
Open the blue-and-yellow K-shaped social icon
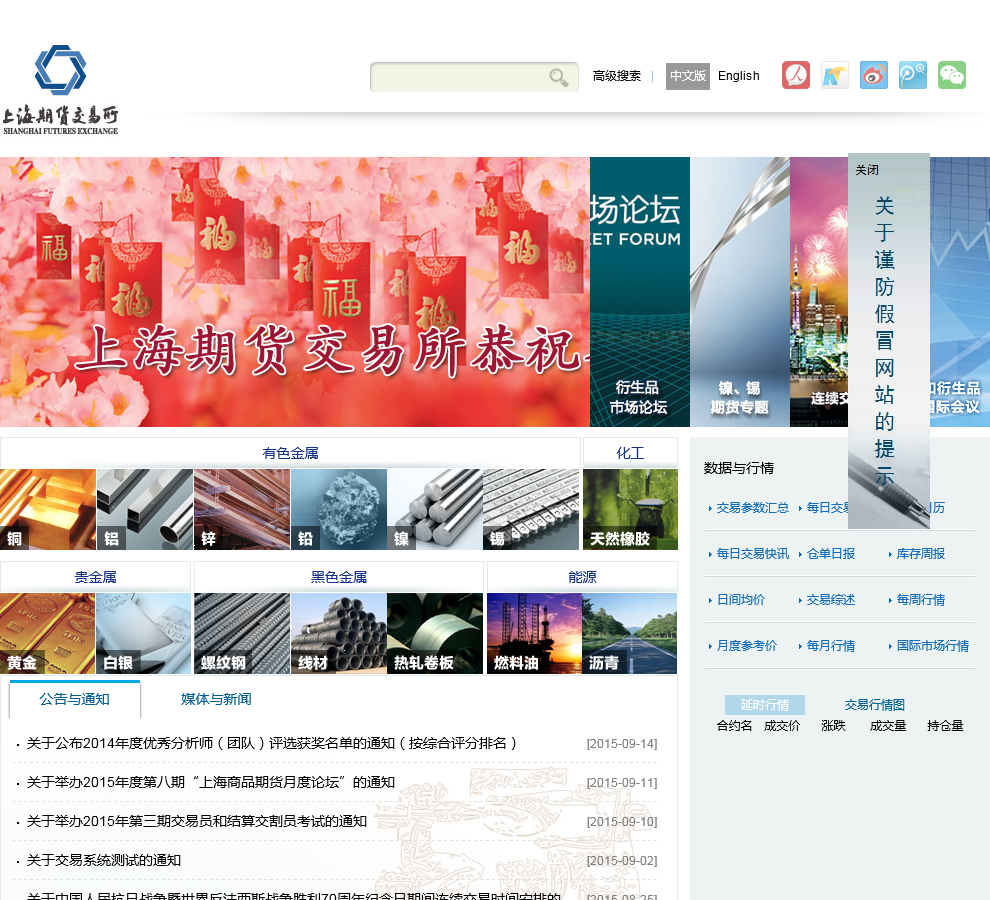point(835,75)
